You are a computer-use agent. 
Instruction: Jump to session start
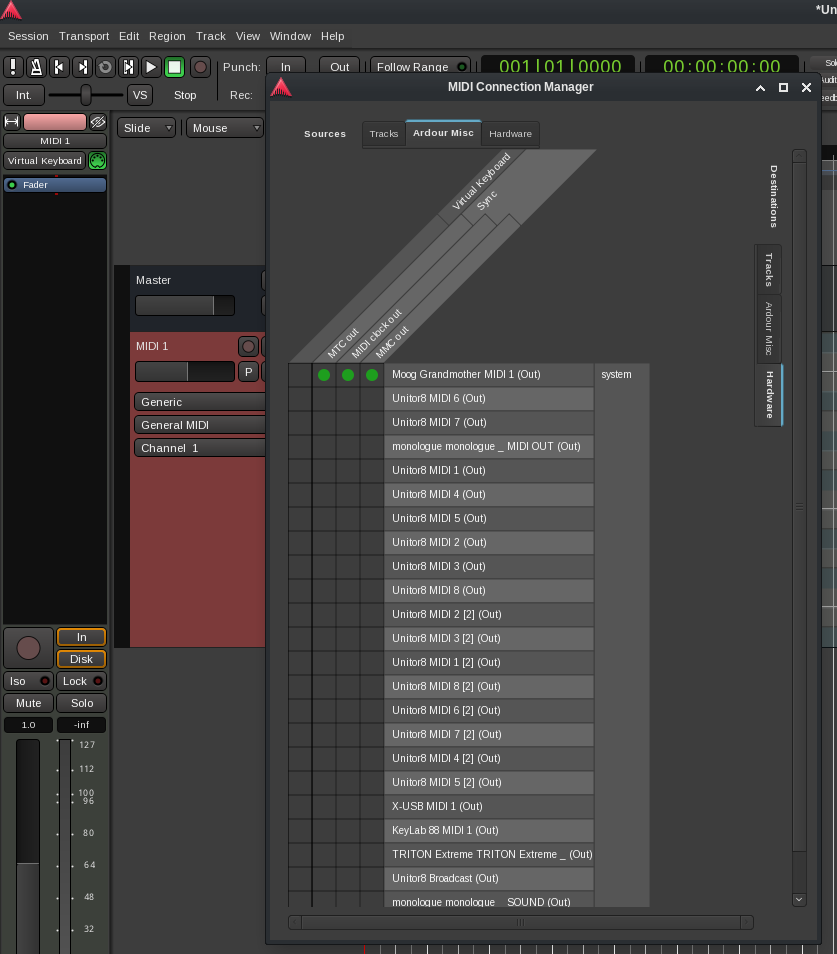(x=59, y=67)
